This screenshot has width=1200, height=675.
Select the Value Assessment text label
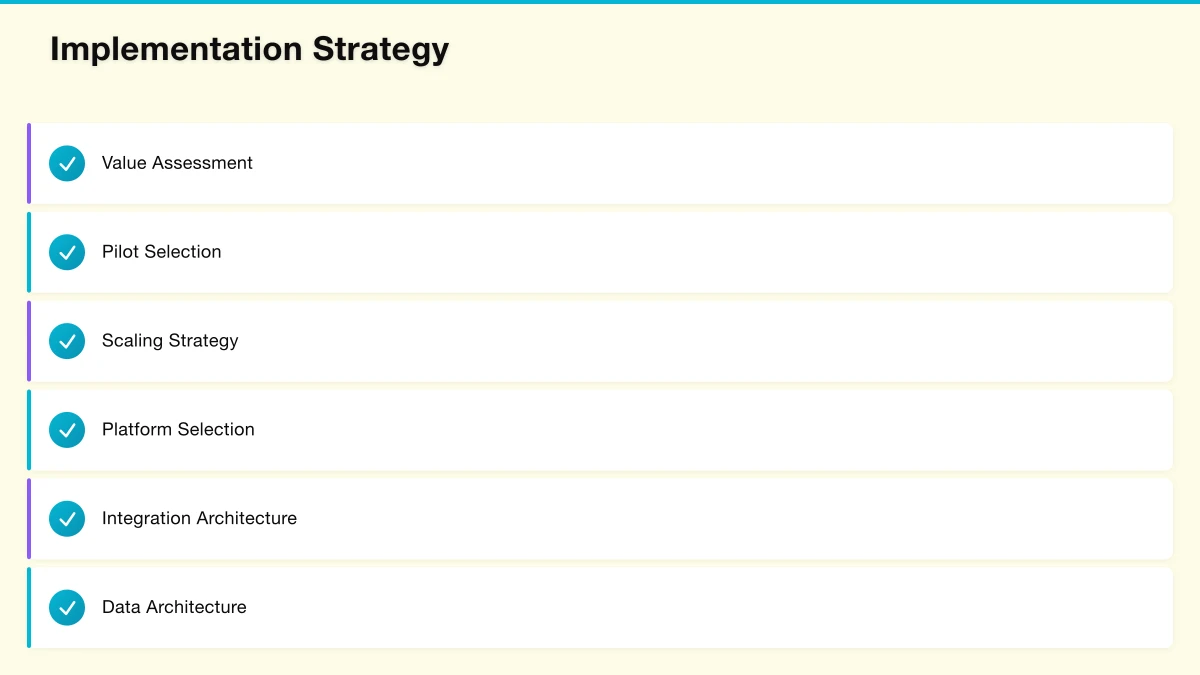(x=177, y=163)
